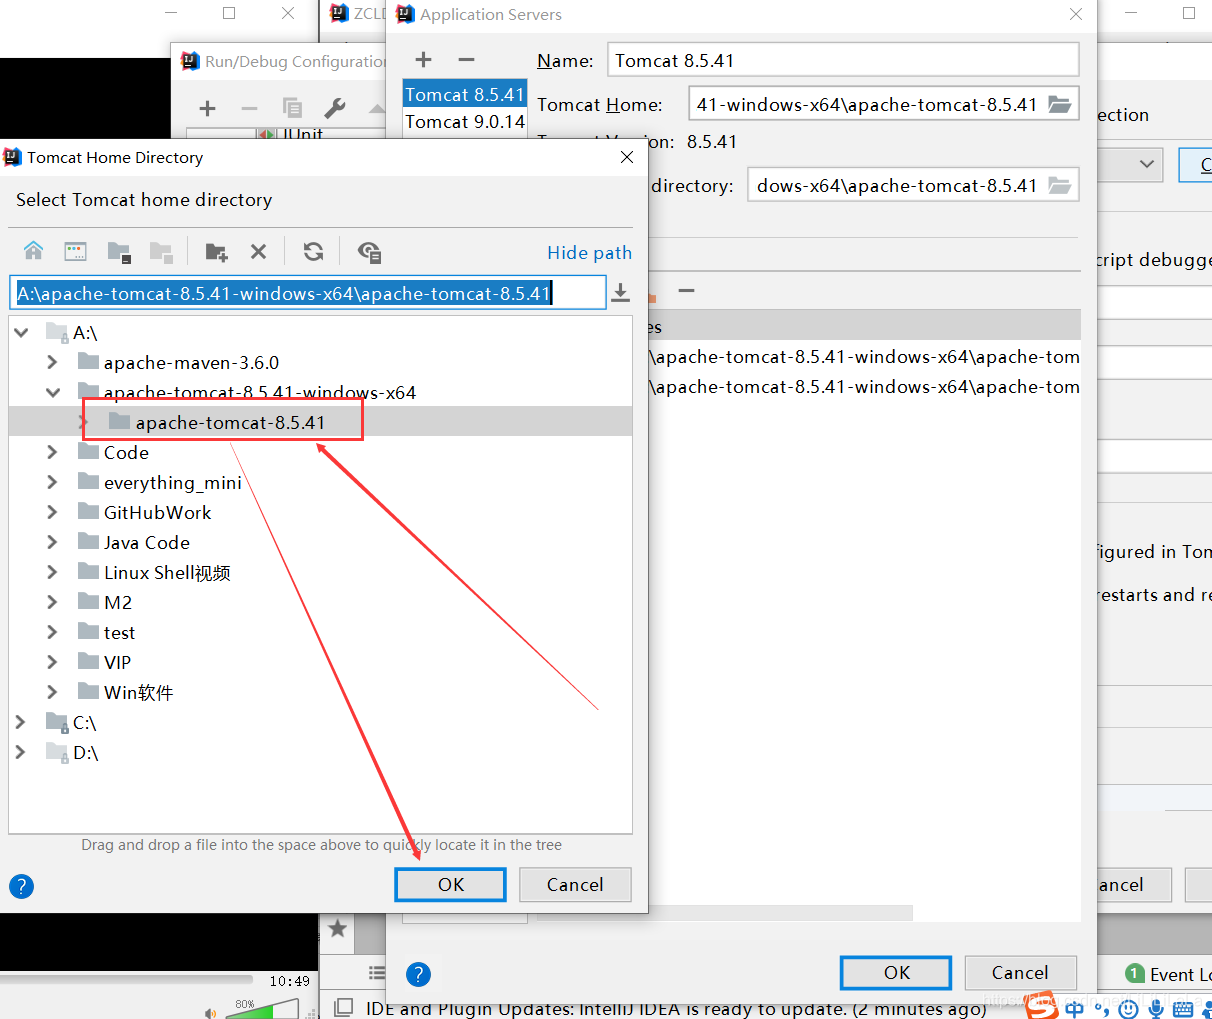Open dropdown in background Run/Debug window

pyautogui.click(x=1146, y=164)
